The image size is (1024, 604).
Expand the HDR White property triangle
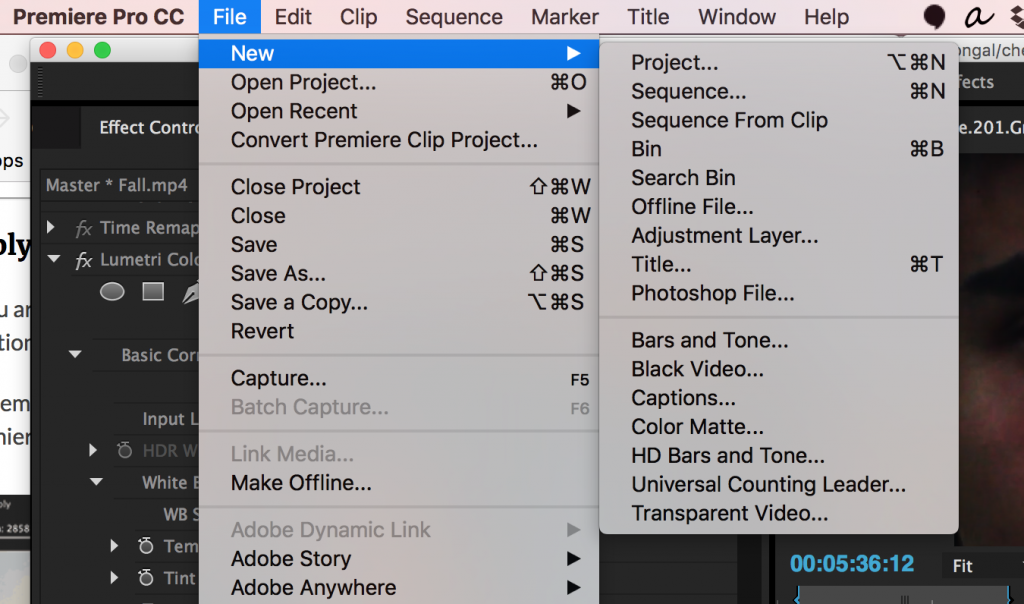pos(93,450)
